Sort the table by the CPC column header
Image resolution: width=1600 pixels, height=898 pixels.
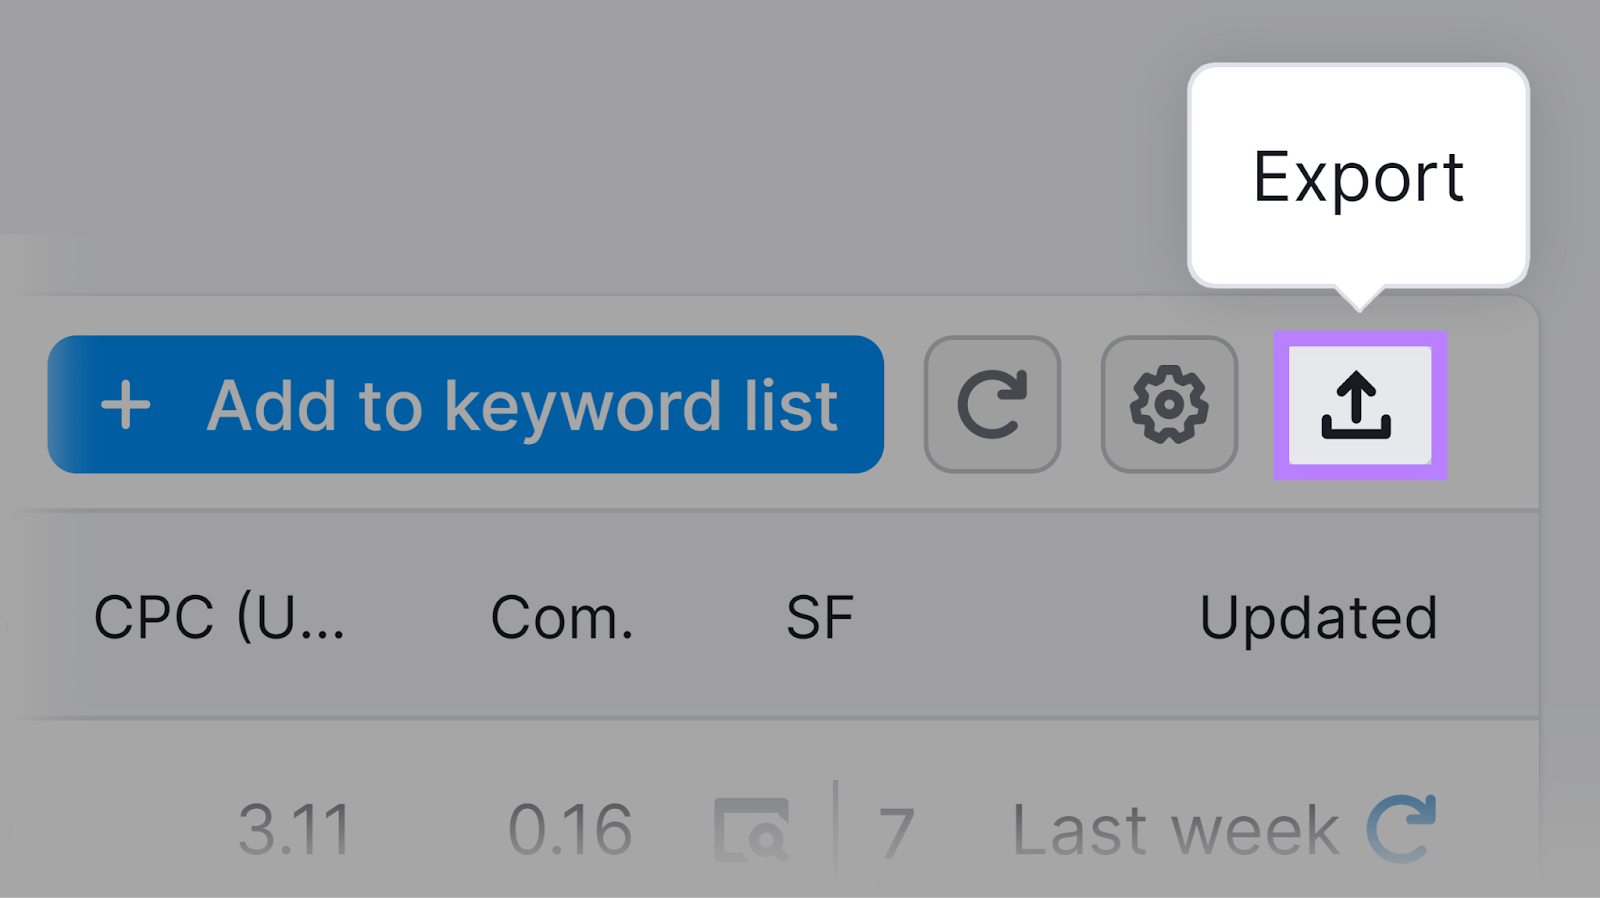(x=222, y=617)
